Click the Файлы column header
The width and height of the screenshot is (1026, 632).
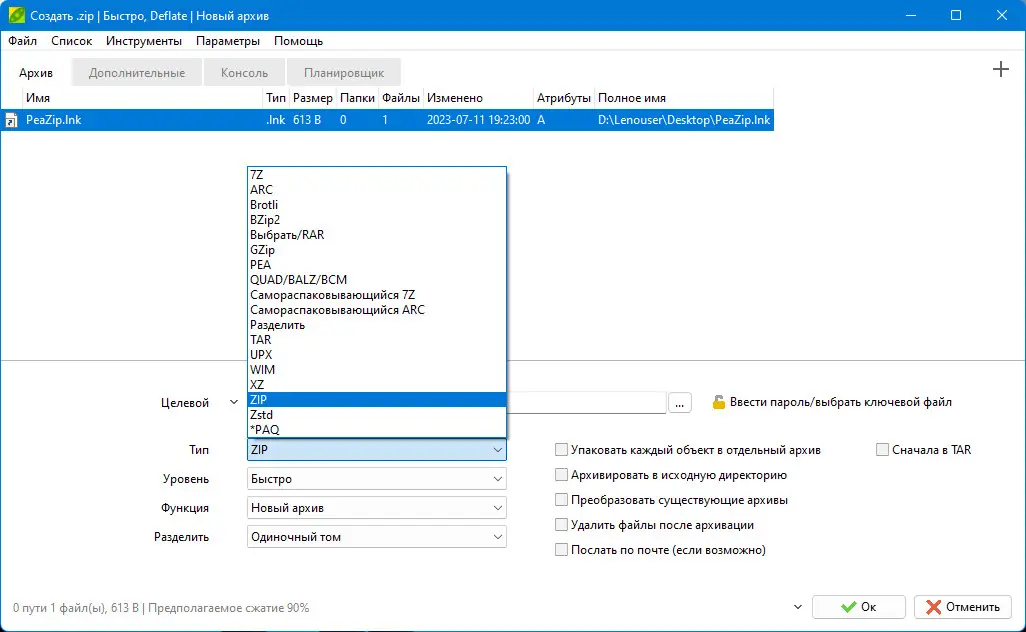401,98
